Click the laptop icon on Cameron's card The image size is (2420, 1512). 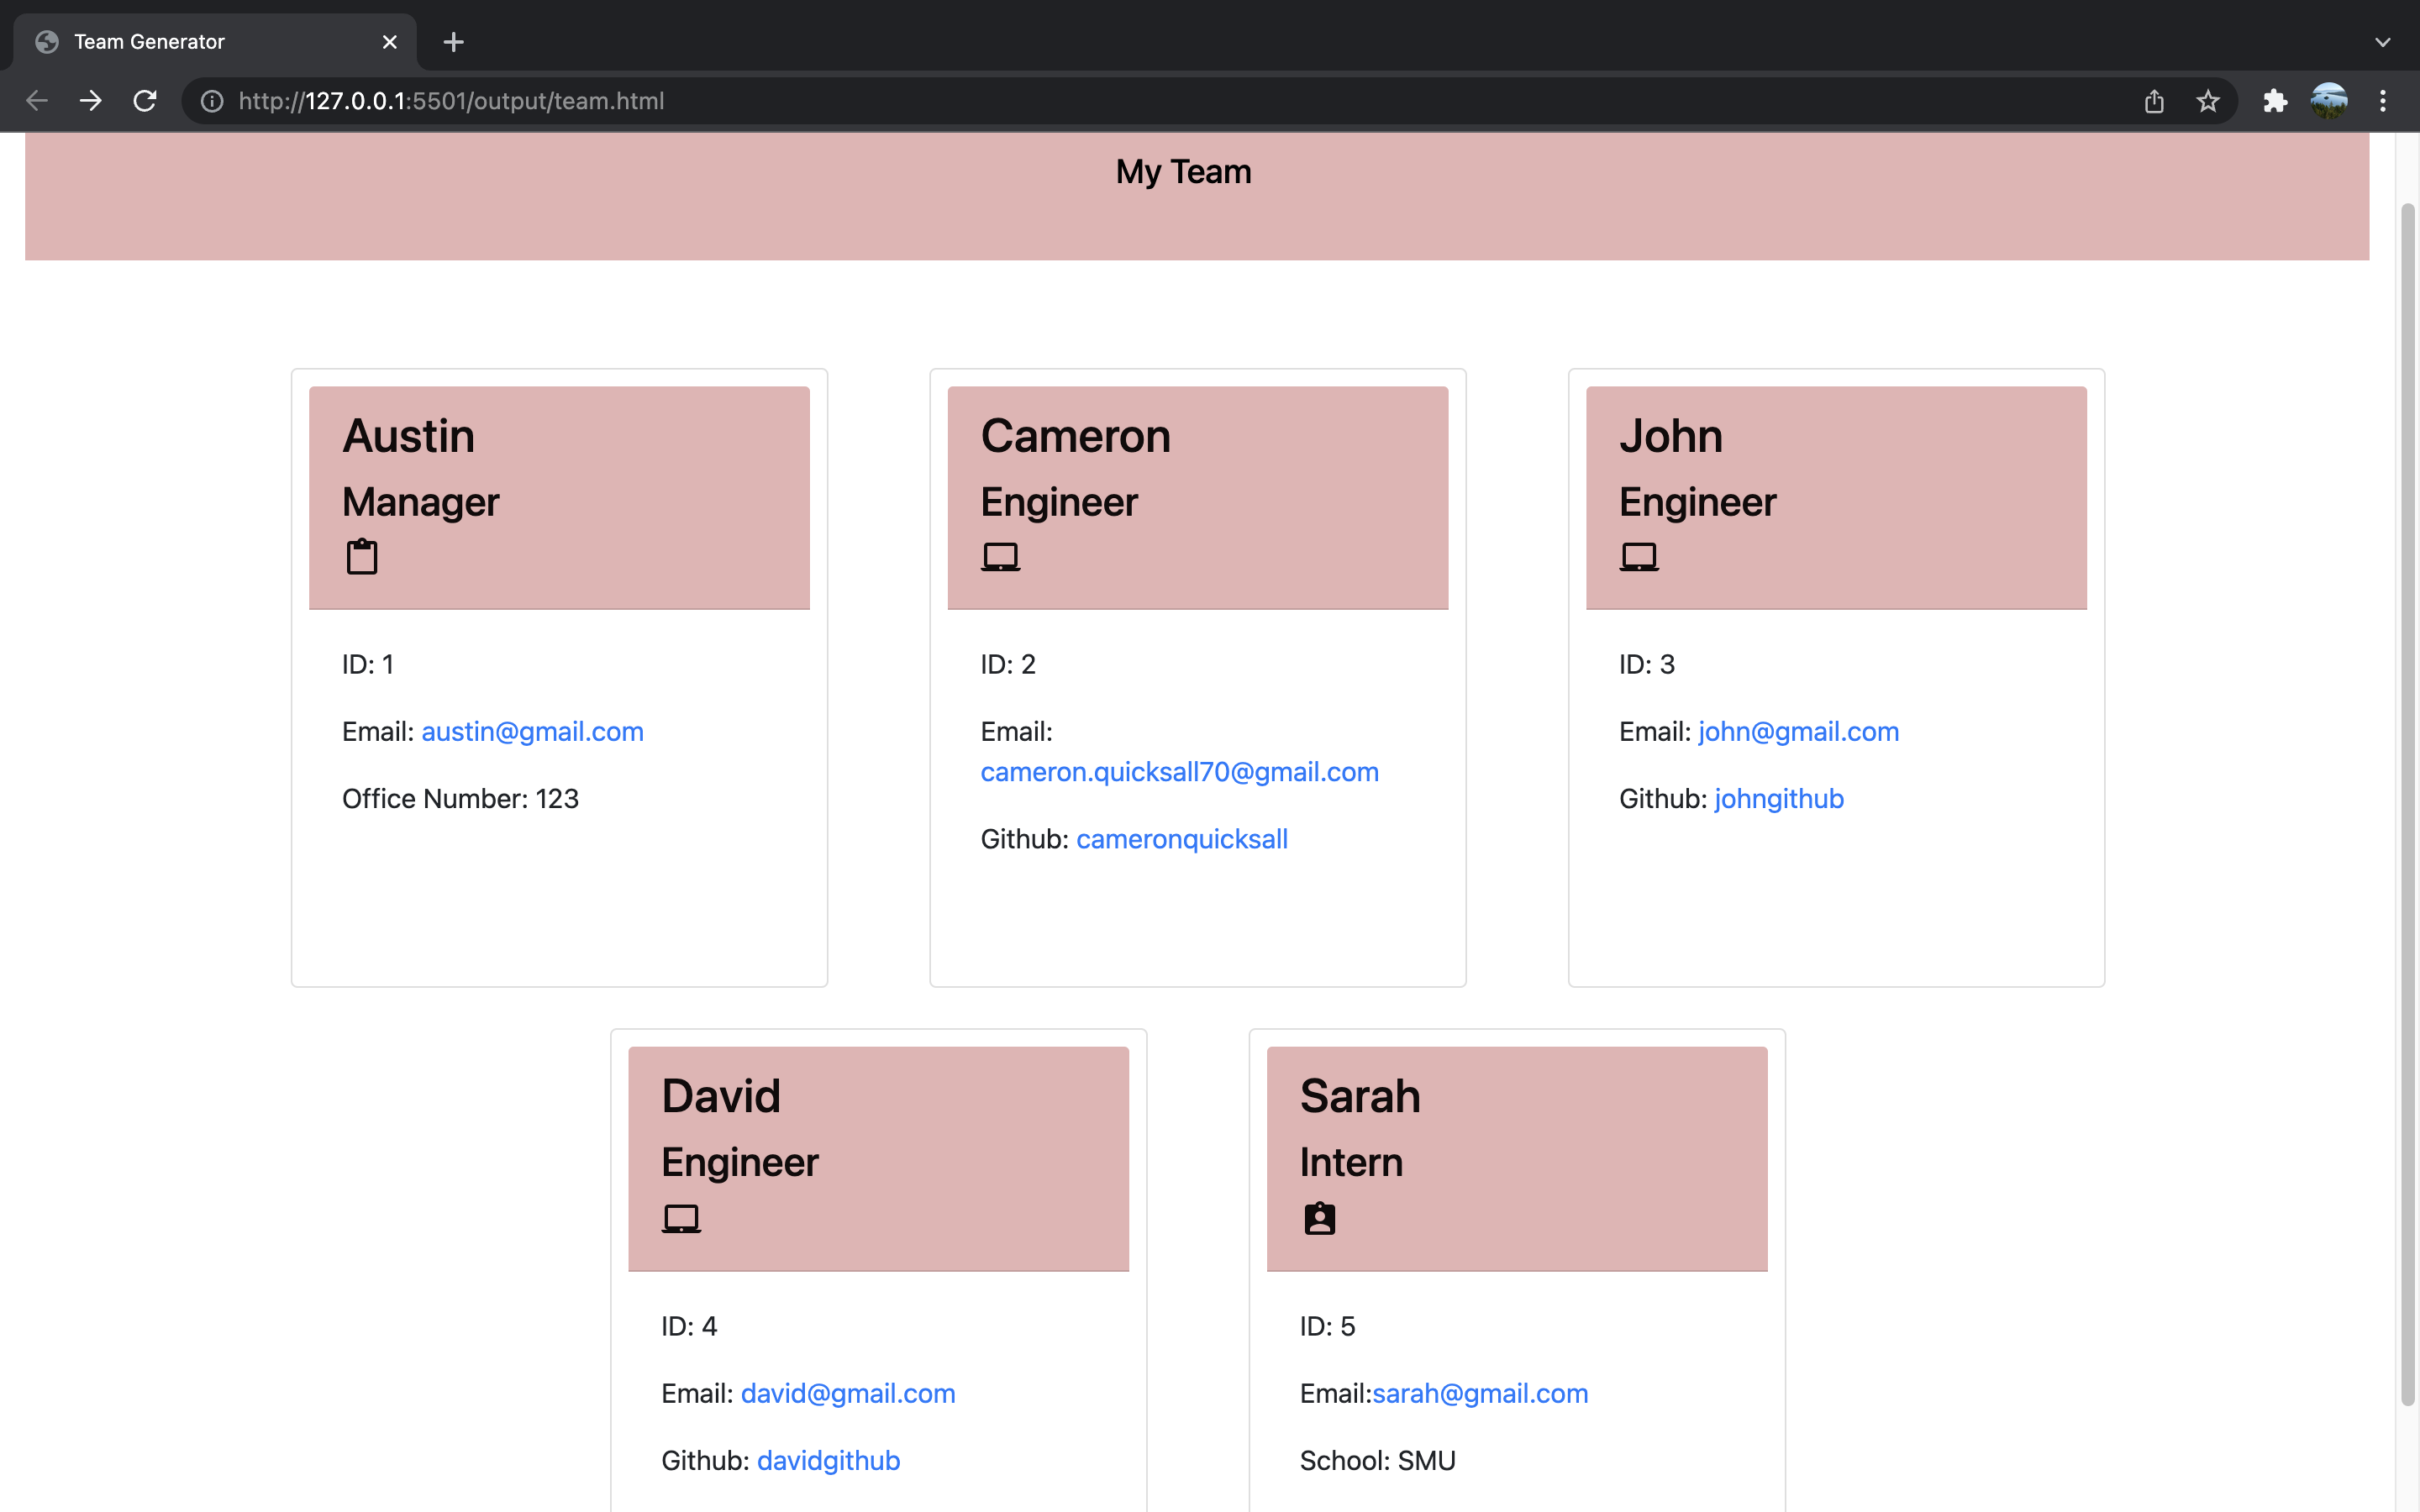pyautogui.click(x=1001, y=556)
